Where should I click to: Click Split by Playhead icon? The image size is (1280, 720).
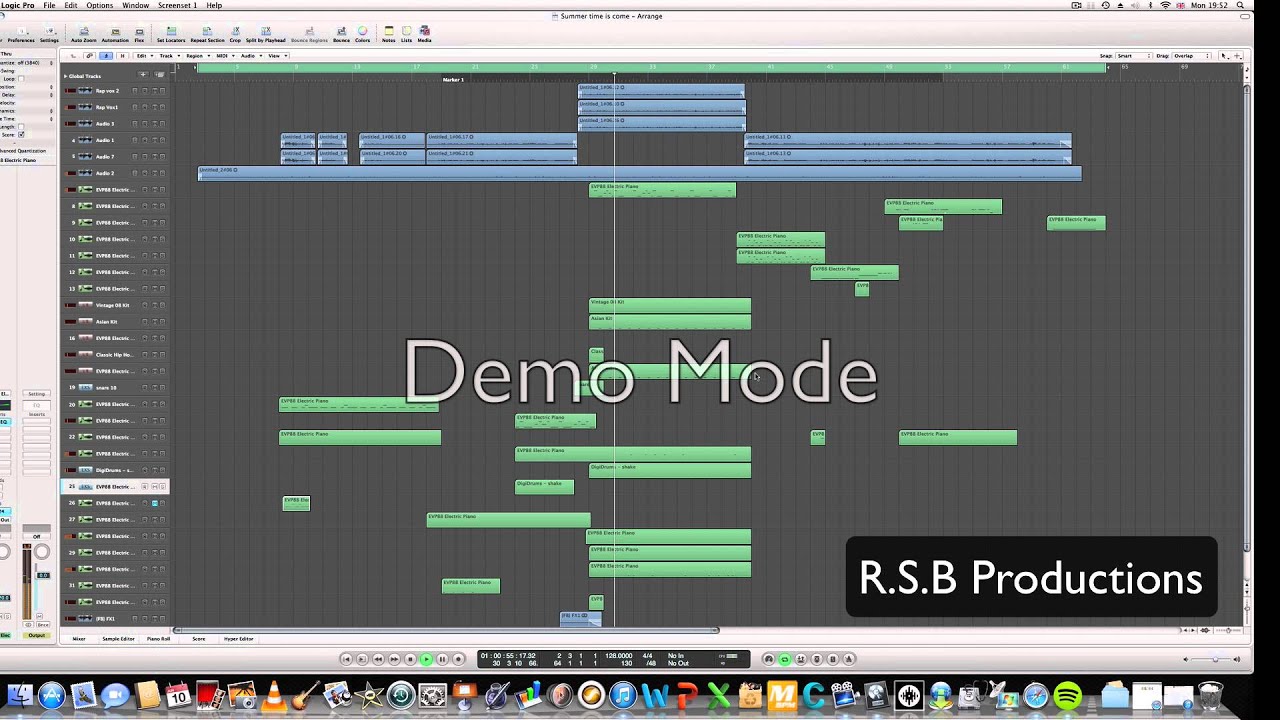266,34
